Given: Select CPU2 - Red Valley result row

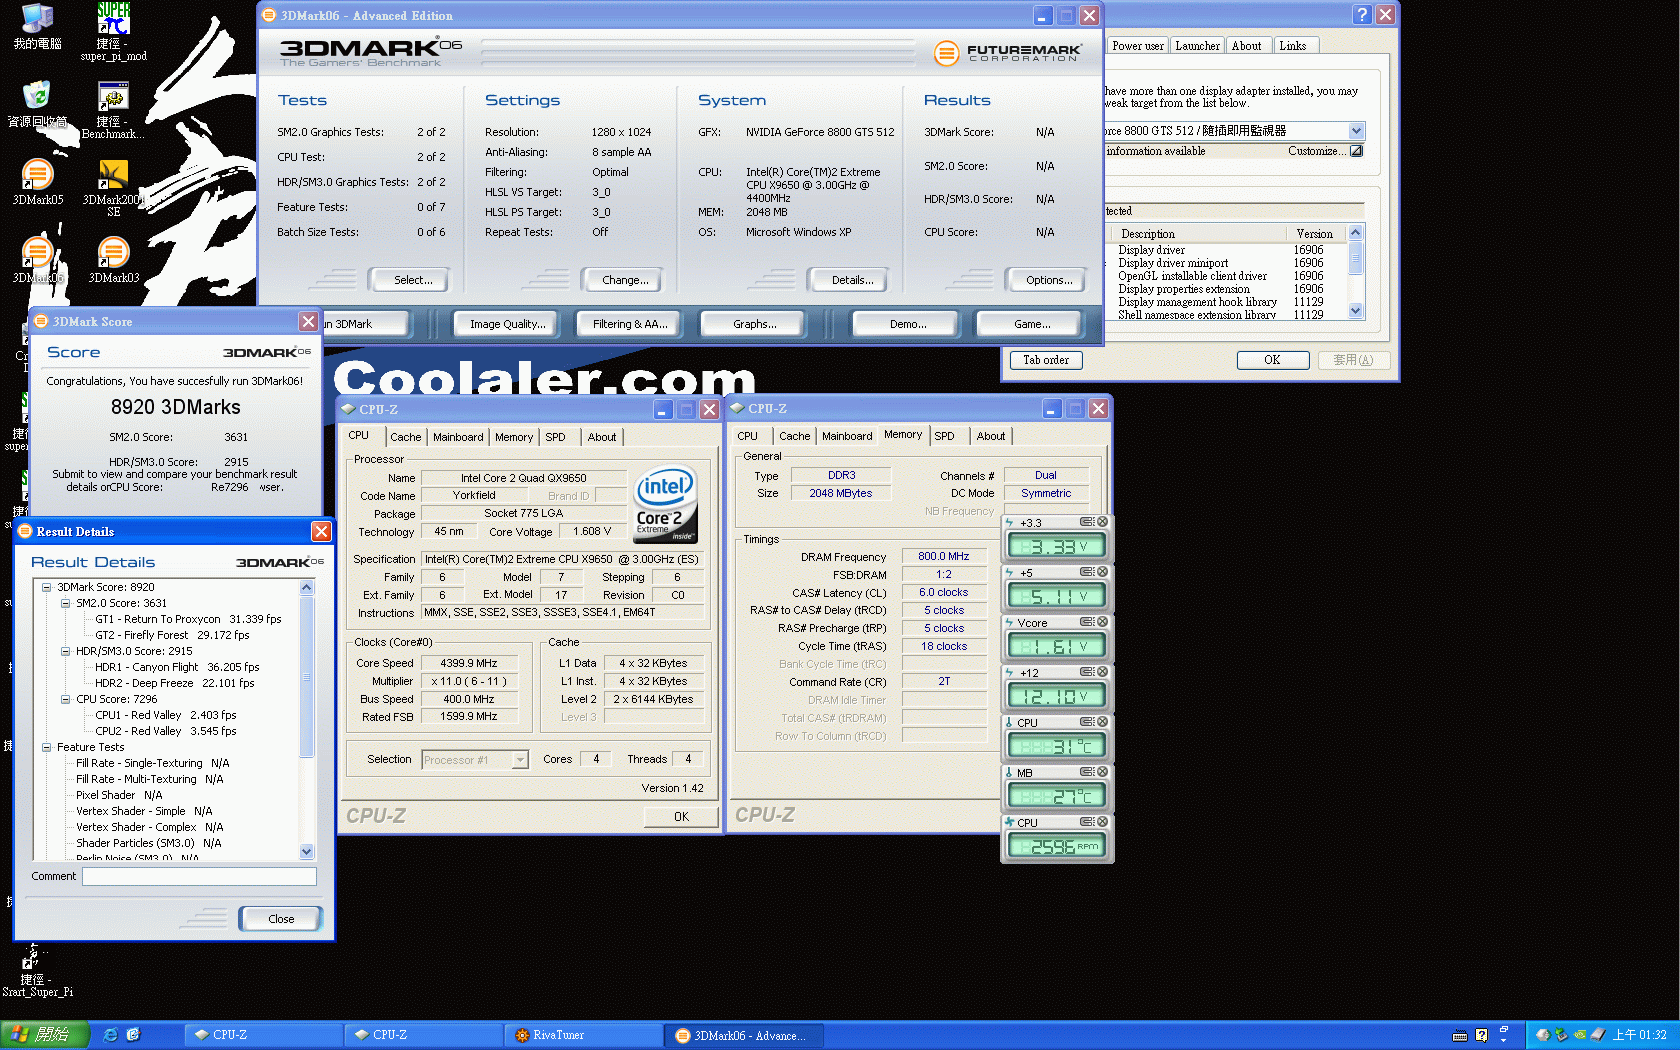Looking at the screenshot, I should (166, 731).
